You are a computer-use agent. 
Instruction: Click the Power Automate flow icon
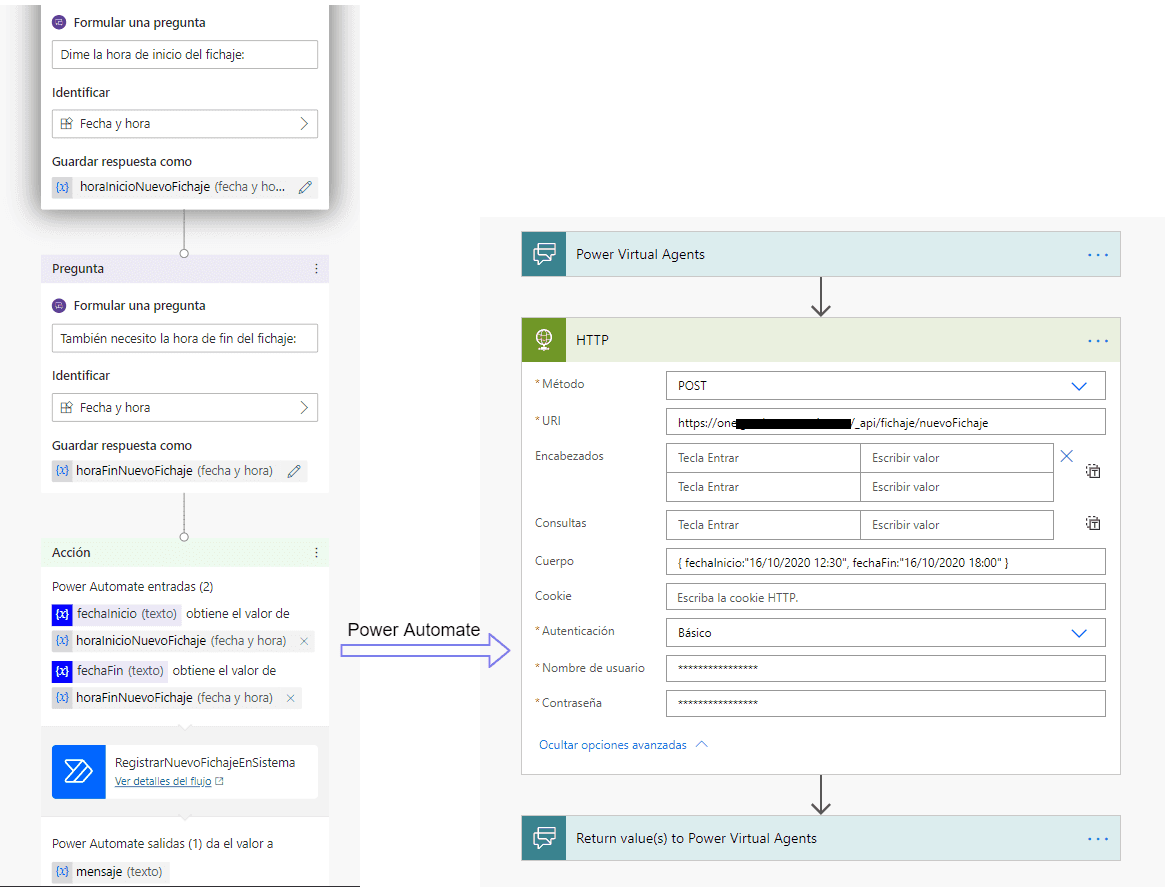point(79,772)
